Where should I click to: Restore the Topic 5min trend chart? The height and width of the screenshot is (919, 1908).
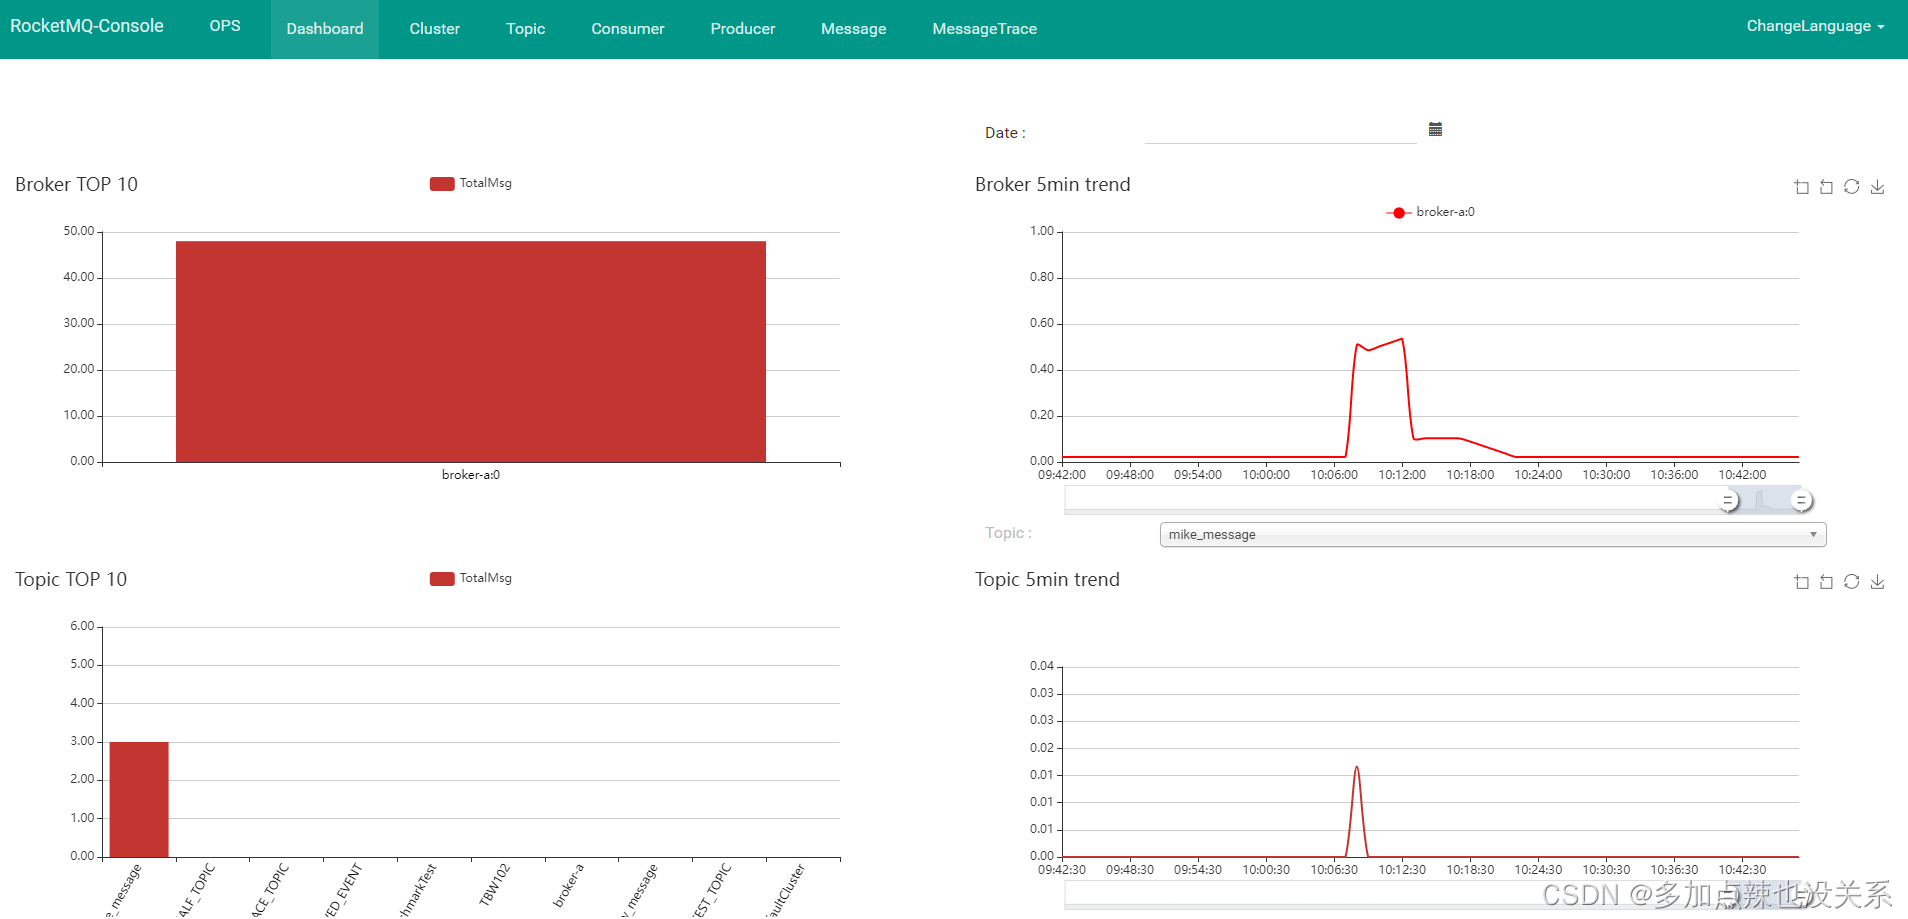coord(1852,582)
